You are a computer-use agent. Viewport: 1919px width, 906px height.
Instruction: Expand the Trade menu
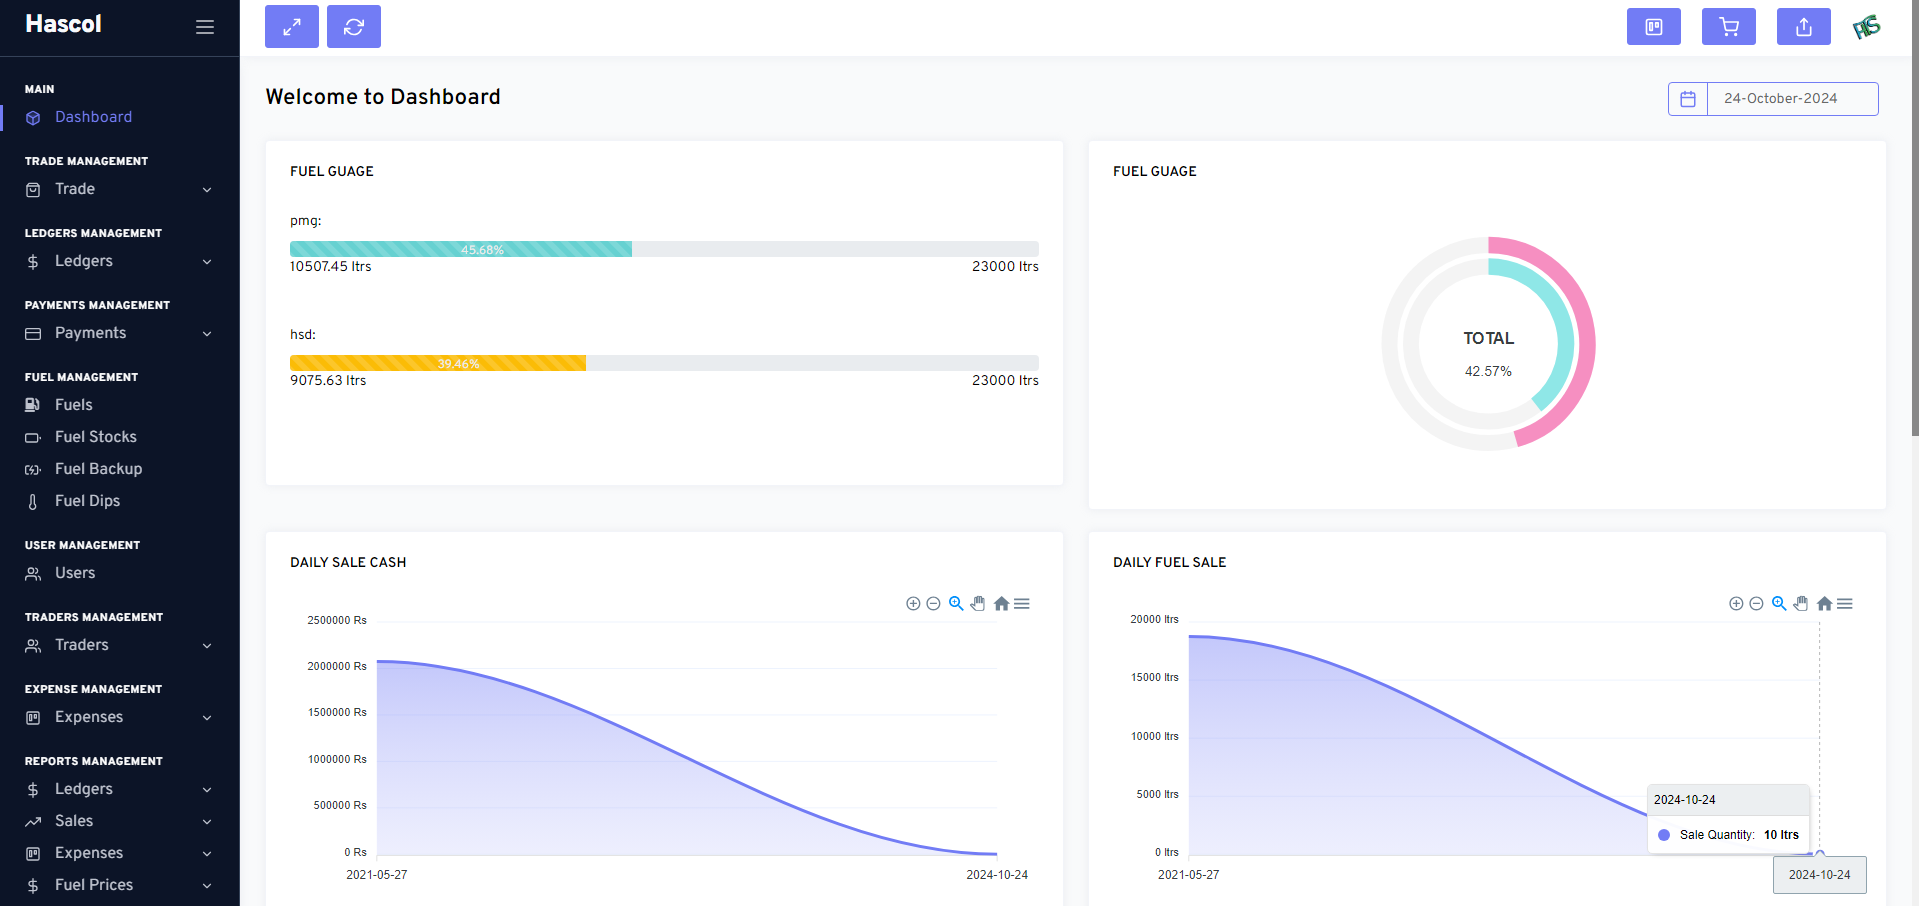pos(120,189)
